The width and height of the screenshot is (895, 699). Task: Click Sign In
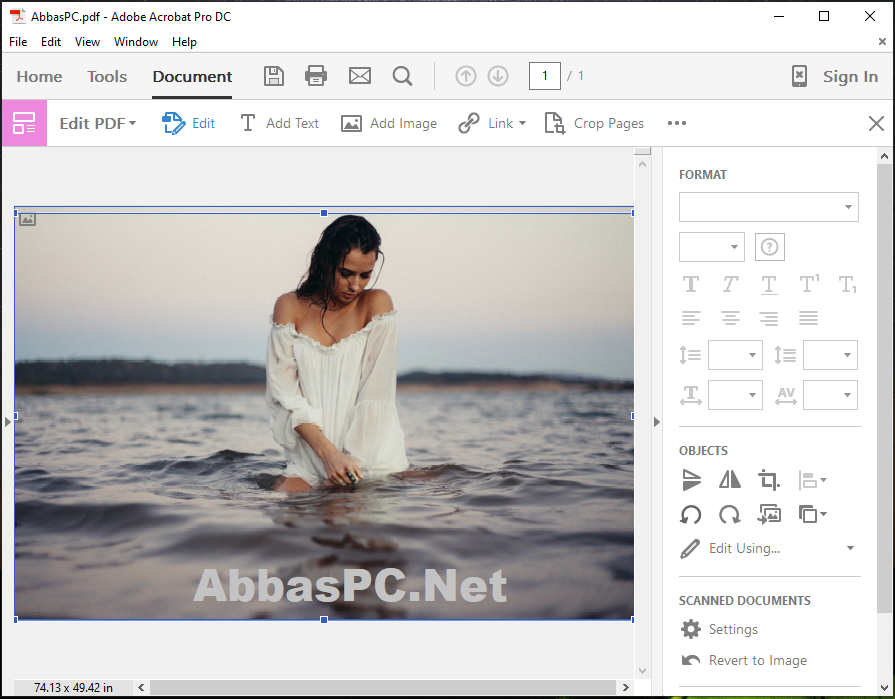(850, 76)
